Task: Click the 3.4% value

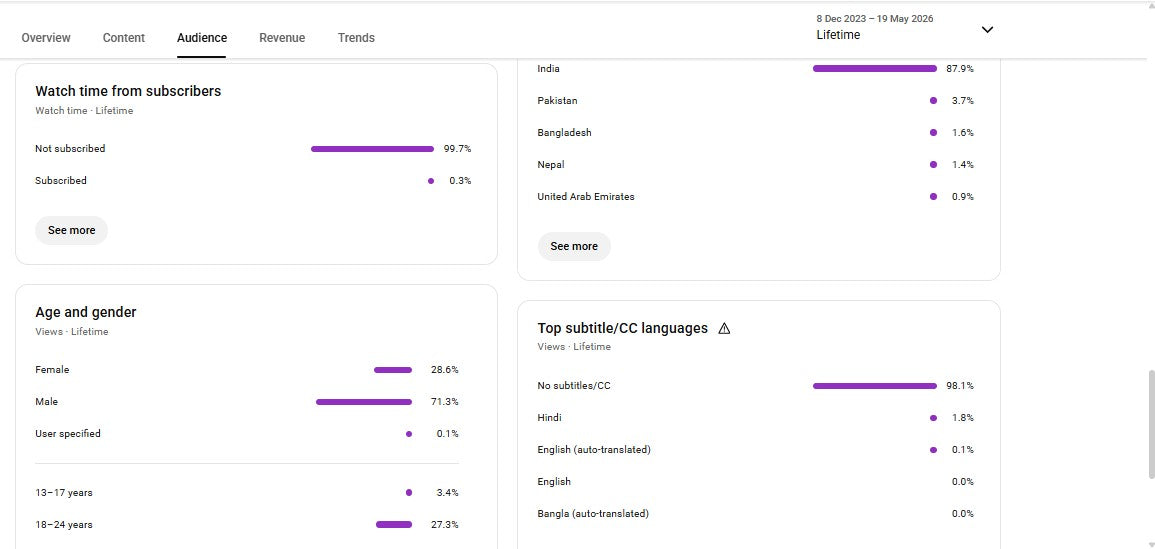Action: 447,492
